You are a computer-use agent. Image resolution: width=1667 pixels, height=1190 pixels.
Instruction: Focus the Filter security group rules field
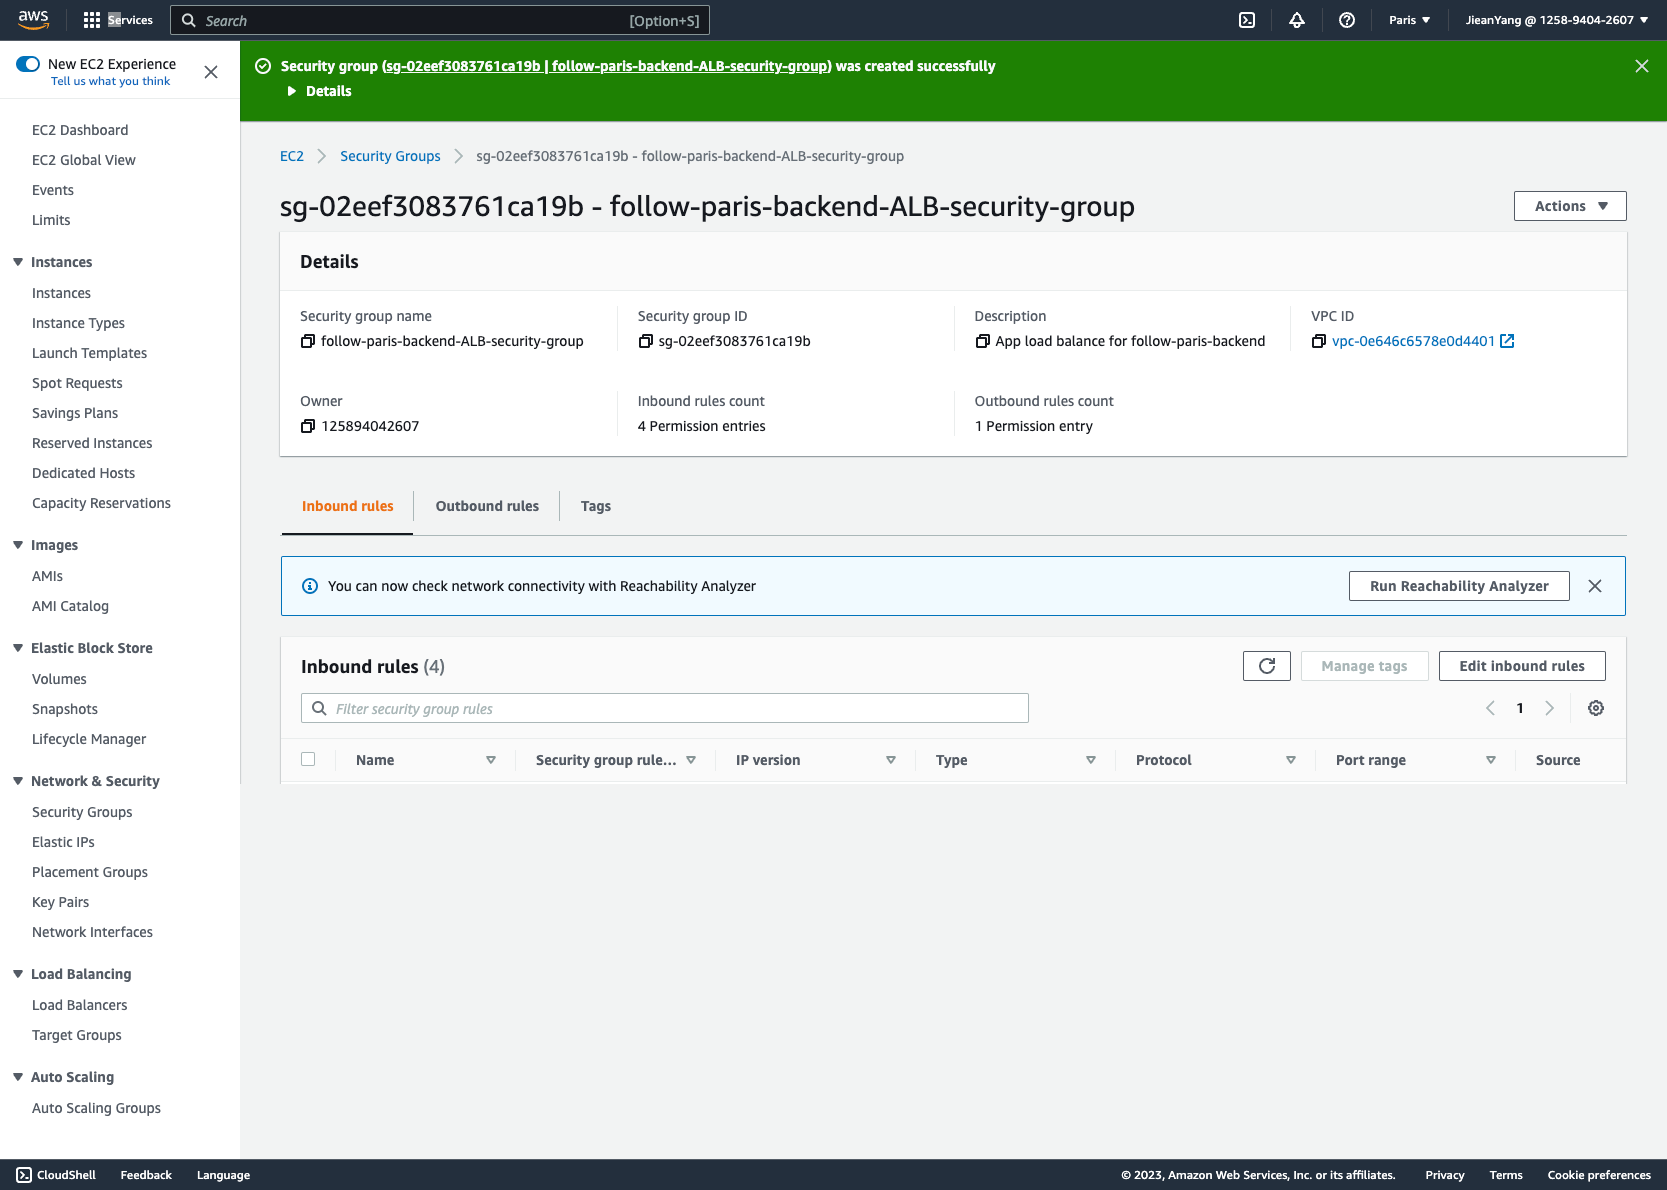(665, 708)
